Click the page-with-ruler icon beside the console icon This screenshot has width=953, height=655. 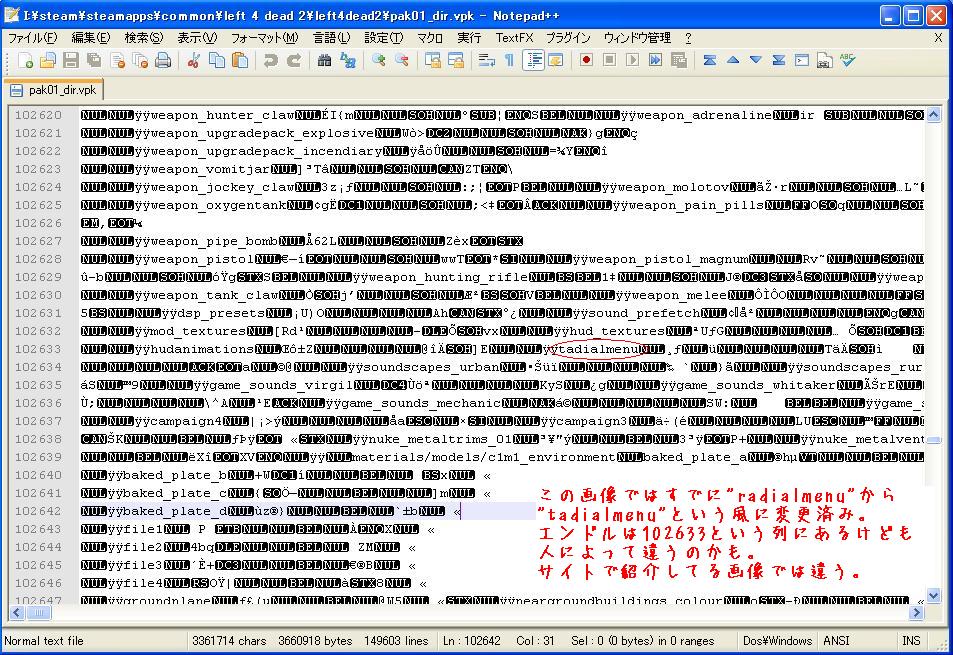(x=825, y=60)
